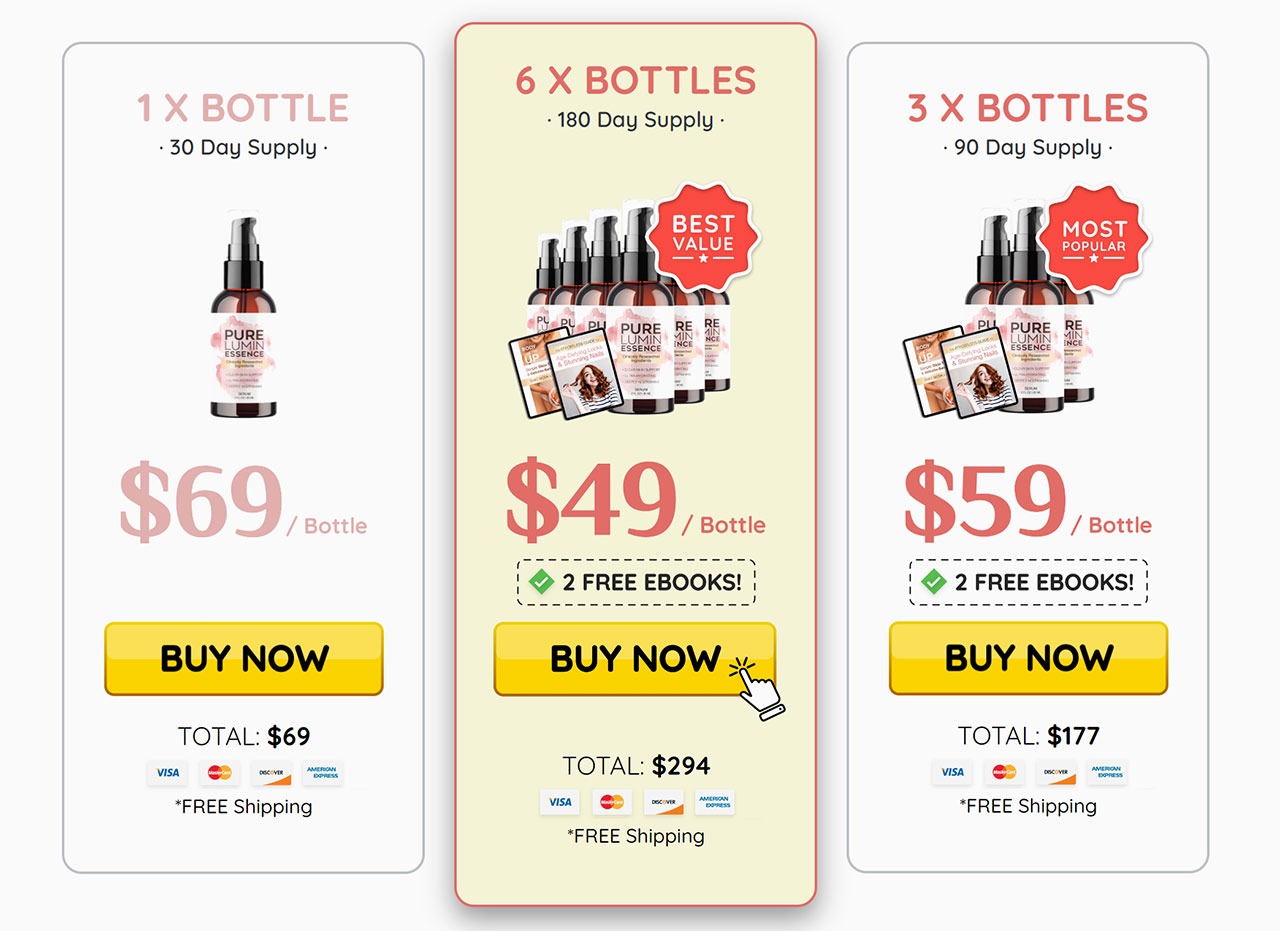
Task: Click the Mastercard icon under the $294 total
Action: [611, 802]
